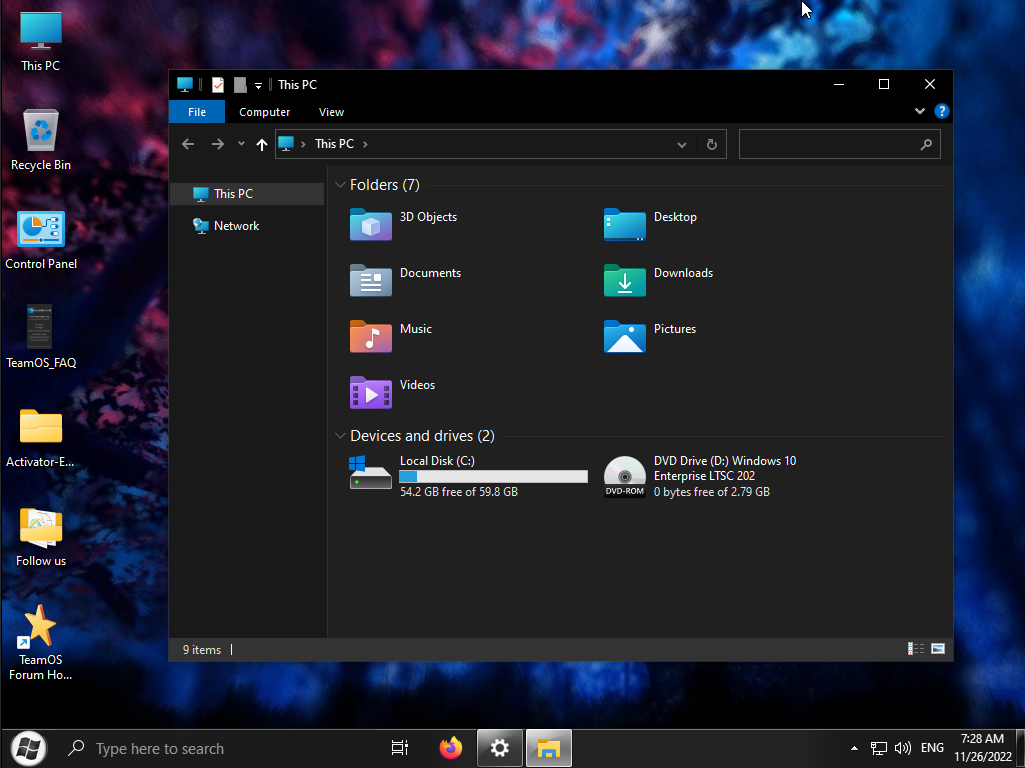Refresh the This PC view
Image resolution: width=1025 pixels, height=768 pixels.
pos(711,144)
